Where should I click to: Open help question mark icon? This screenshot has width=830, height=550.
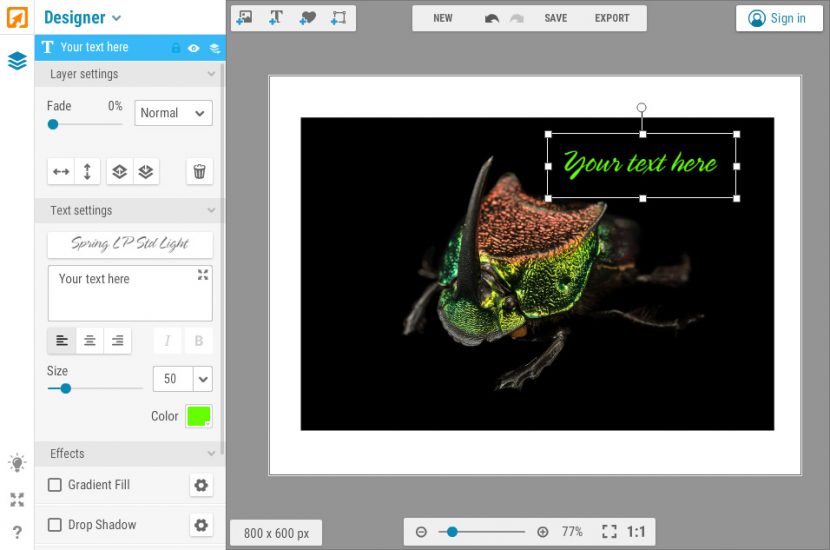[17, 531]
